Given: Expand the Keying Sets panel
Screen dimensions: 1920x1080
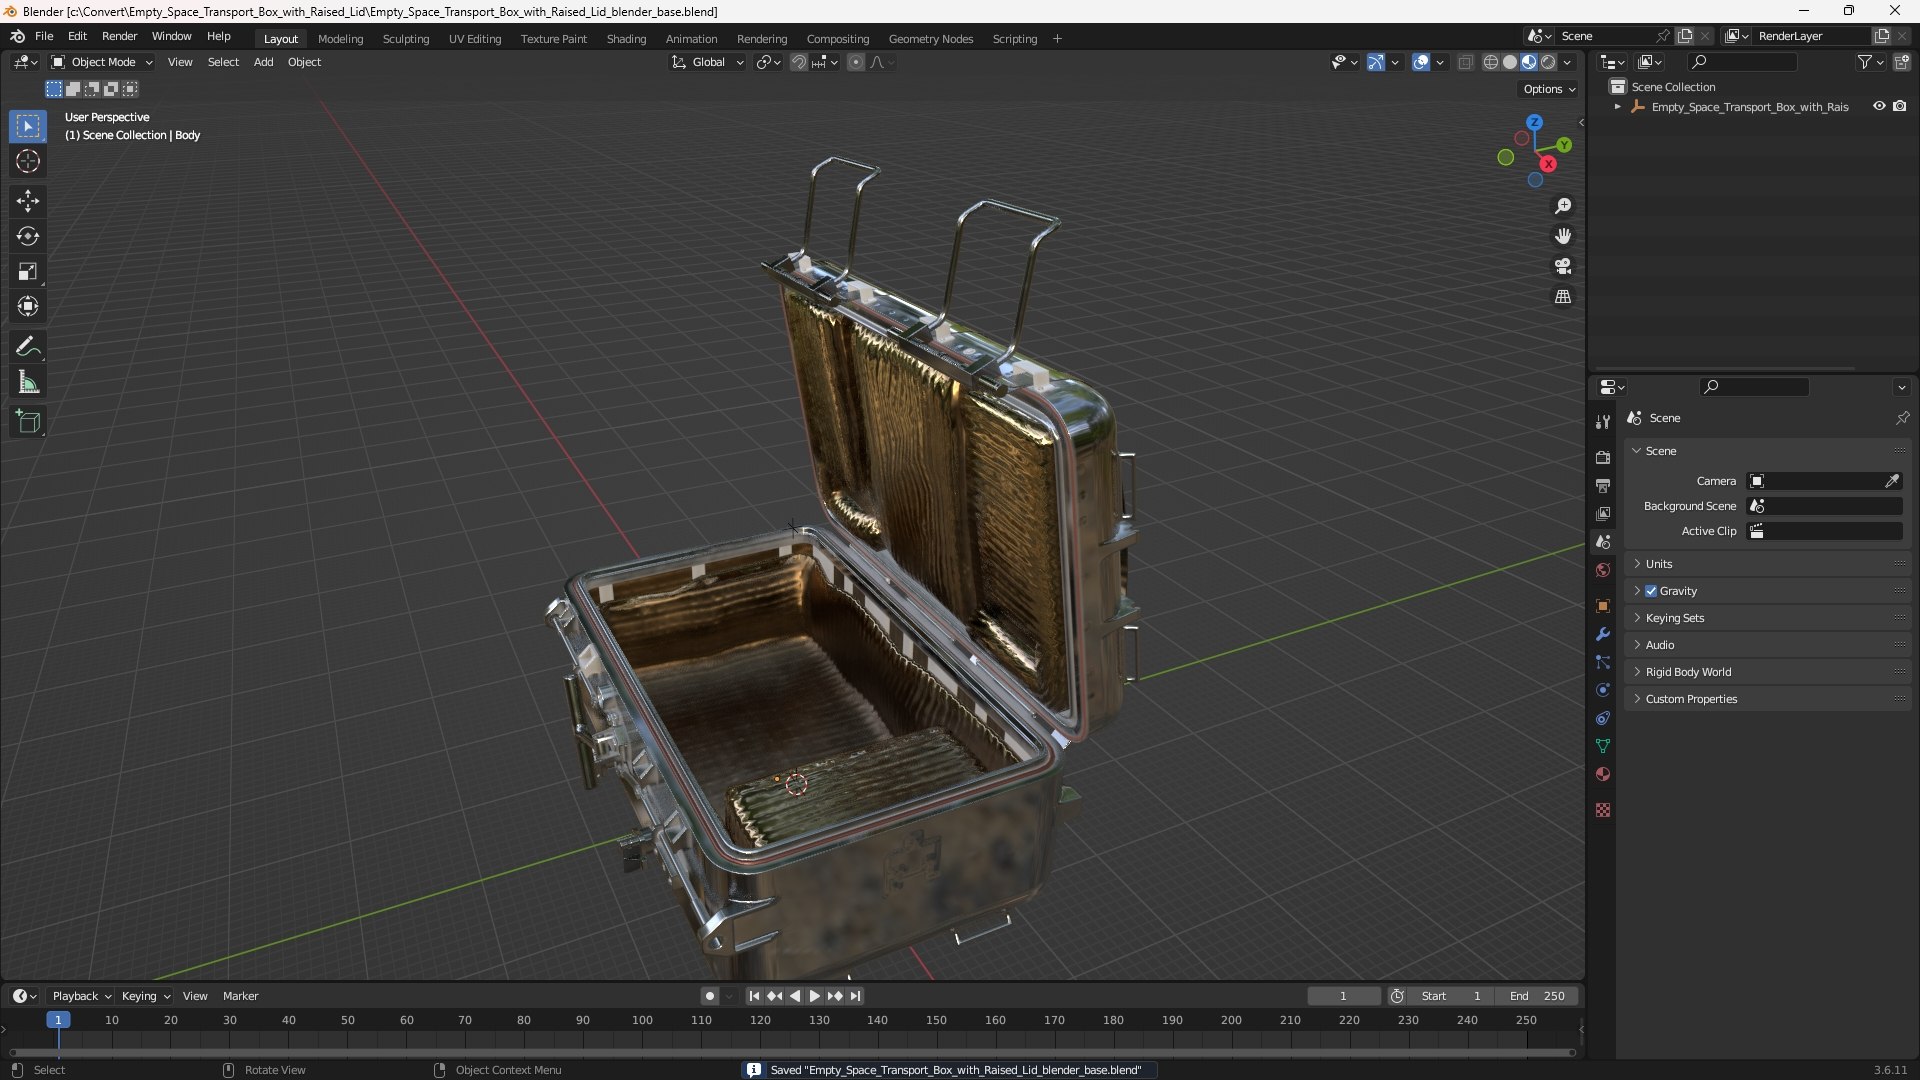Looking at the screenshot, I should coord(1767,618).
